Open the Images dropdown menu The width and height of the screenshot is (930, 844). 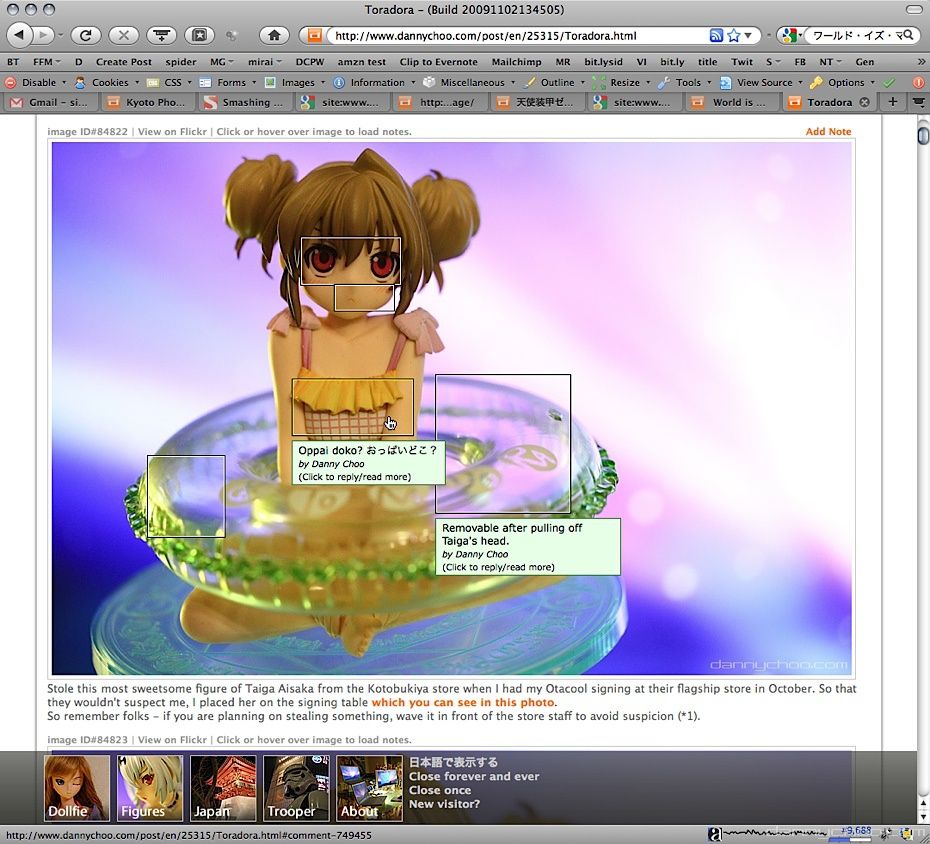[295, 82]
